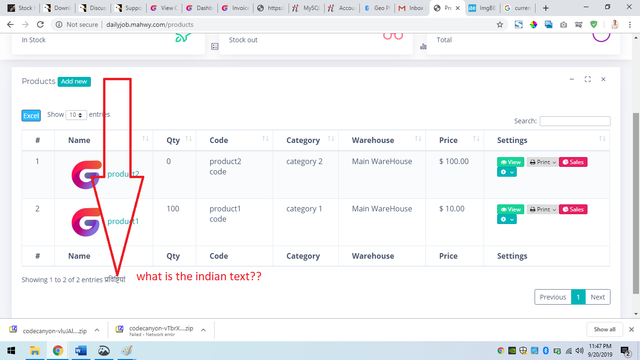This screenshot has height=360, width=640.
Task: Click product1 logo thumbnail
Action: [86, 222]
